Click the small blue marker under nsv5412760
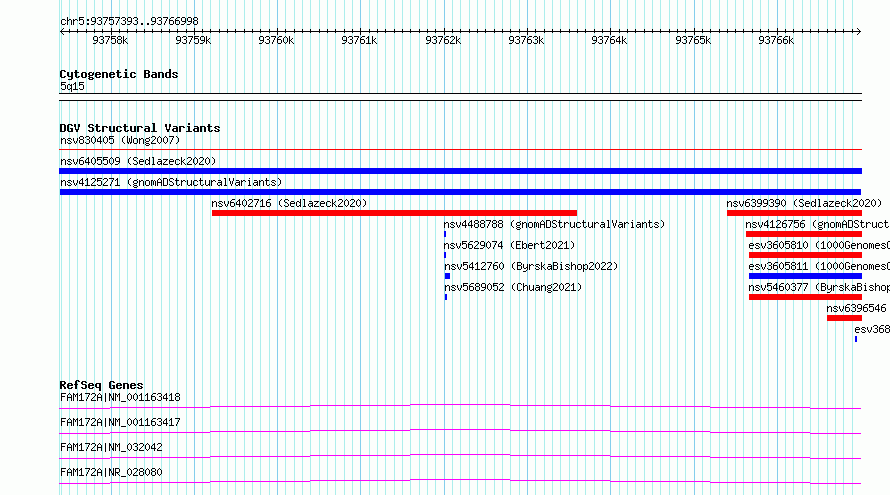 pyautogui.click(x=447, y=276)
